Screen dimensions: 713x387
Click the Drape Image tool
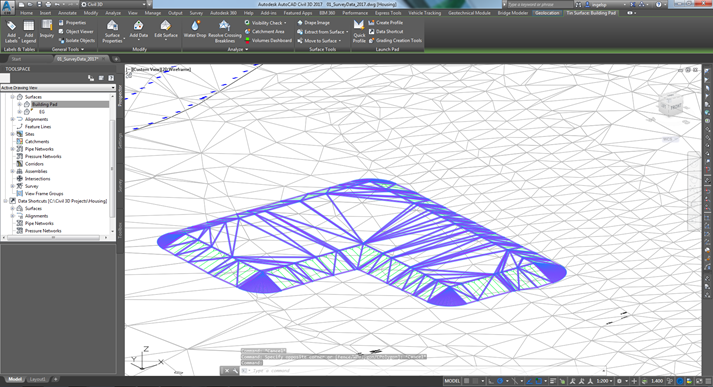(313, 22)
